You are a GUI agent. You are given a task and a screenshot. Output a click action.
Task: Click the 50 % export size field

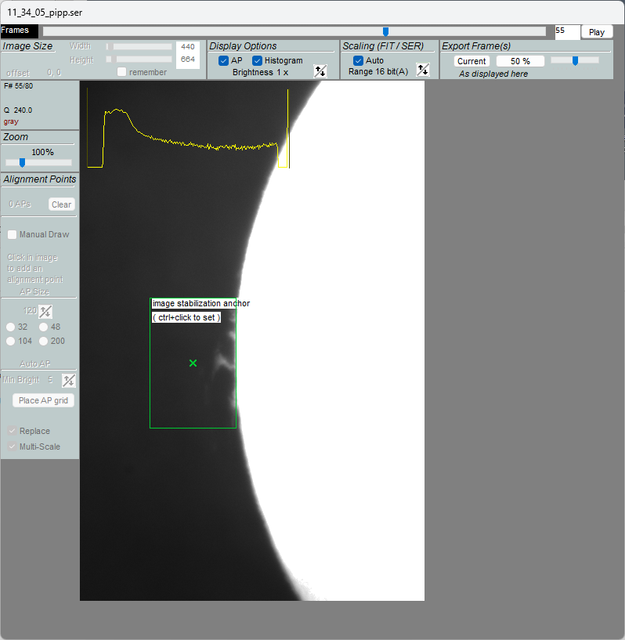520,61
